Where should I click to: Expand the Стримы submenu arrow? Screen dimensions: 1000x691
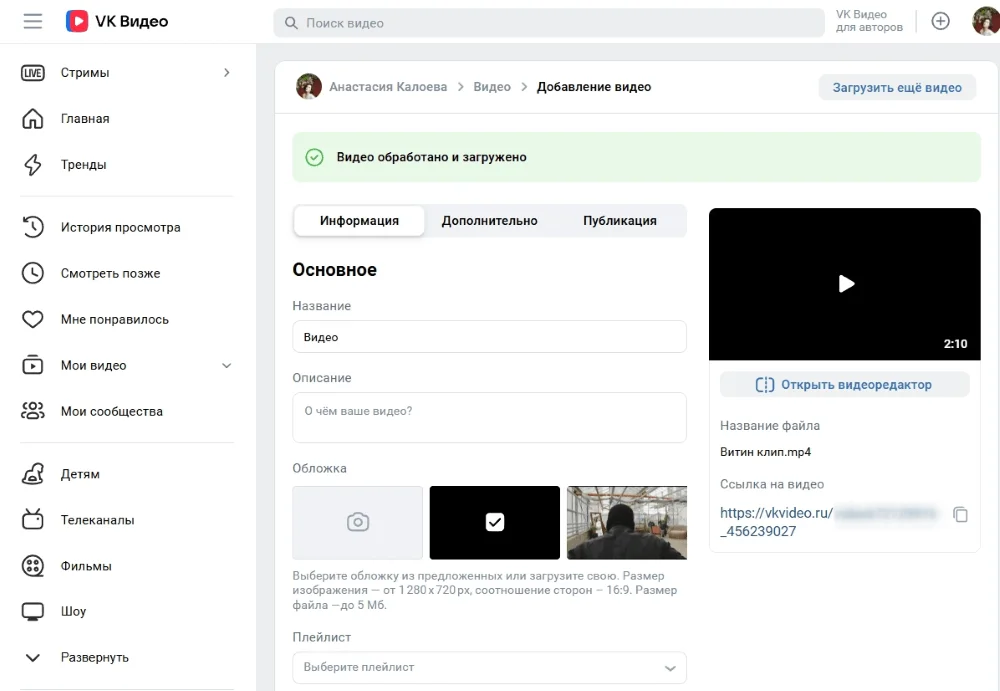pos(227,73)
